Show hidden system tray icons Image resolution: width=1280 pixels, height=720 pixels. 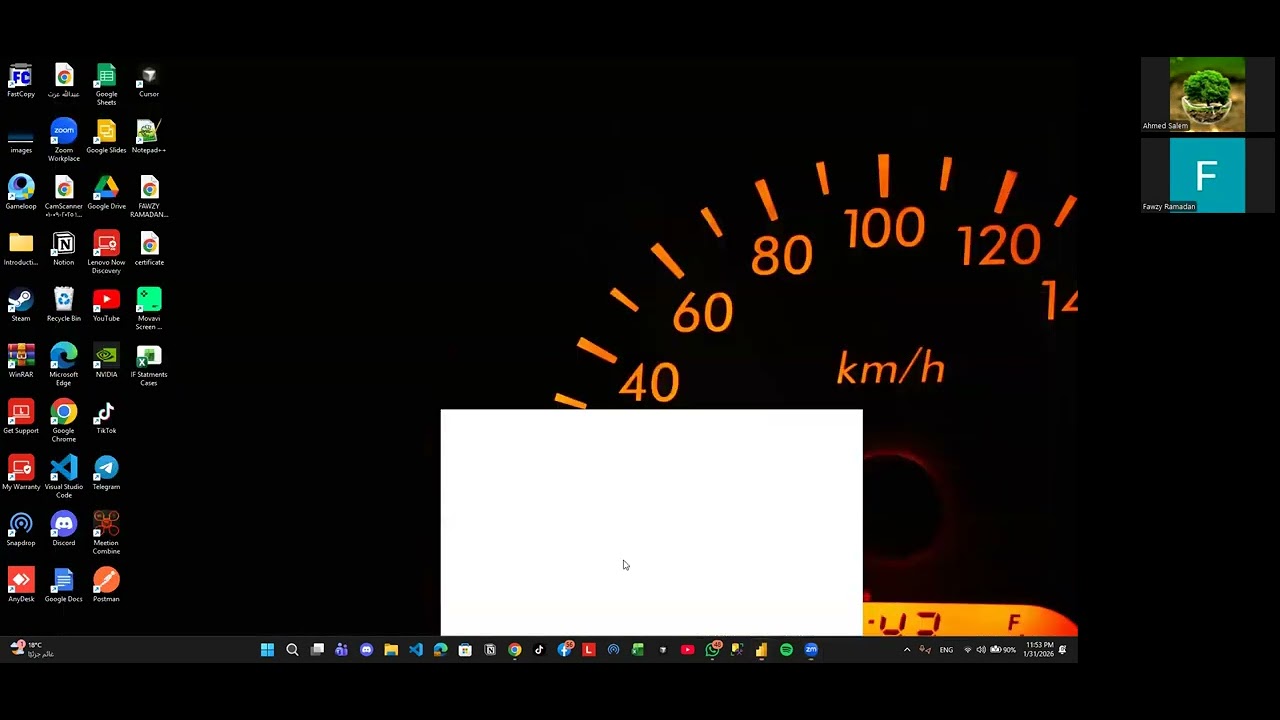pyautogui.click(x=907, y=650)
